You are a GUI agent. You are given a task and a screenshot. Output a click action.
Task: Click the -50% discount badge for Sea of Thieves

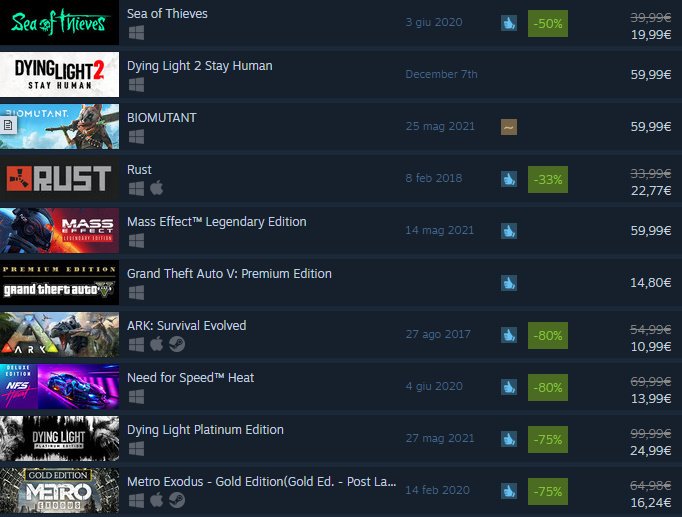pyautogui.click(x=548, y=23)
